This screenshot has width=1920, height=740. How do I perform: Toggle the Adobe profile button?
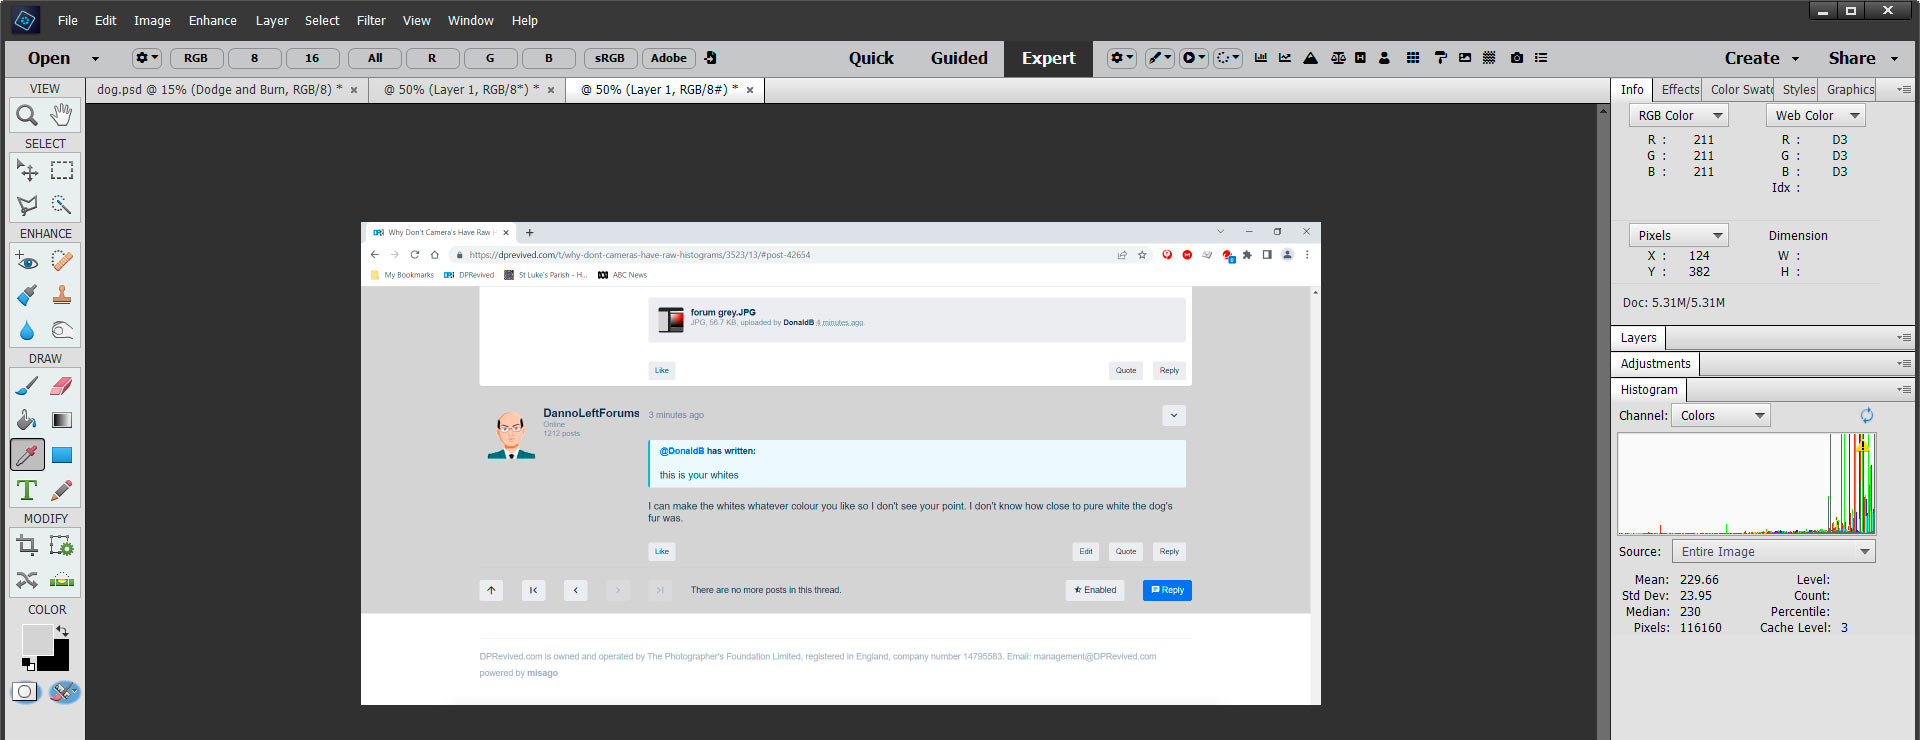[668, 58]
